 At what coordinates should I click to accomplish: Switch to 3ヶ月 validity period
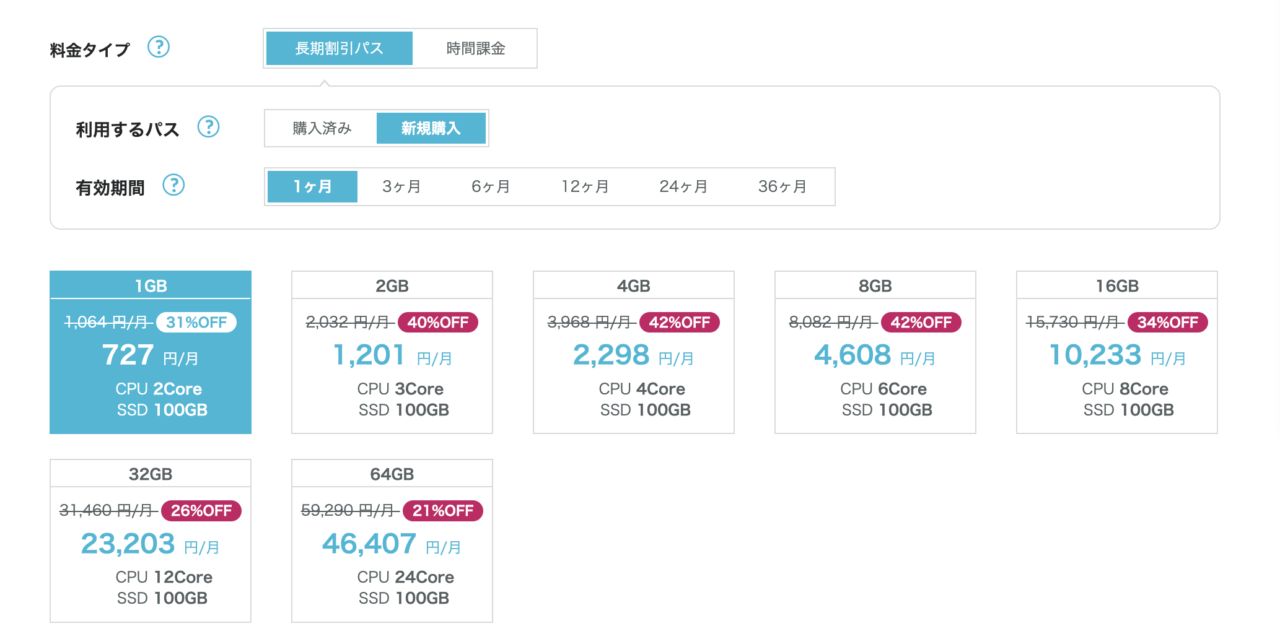coord(402,186)
